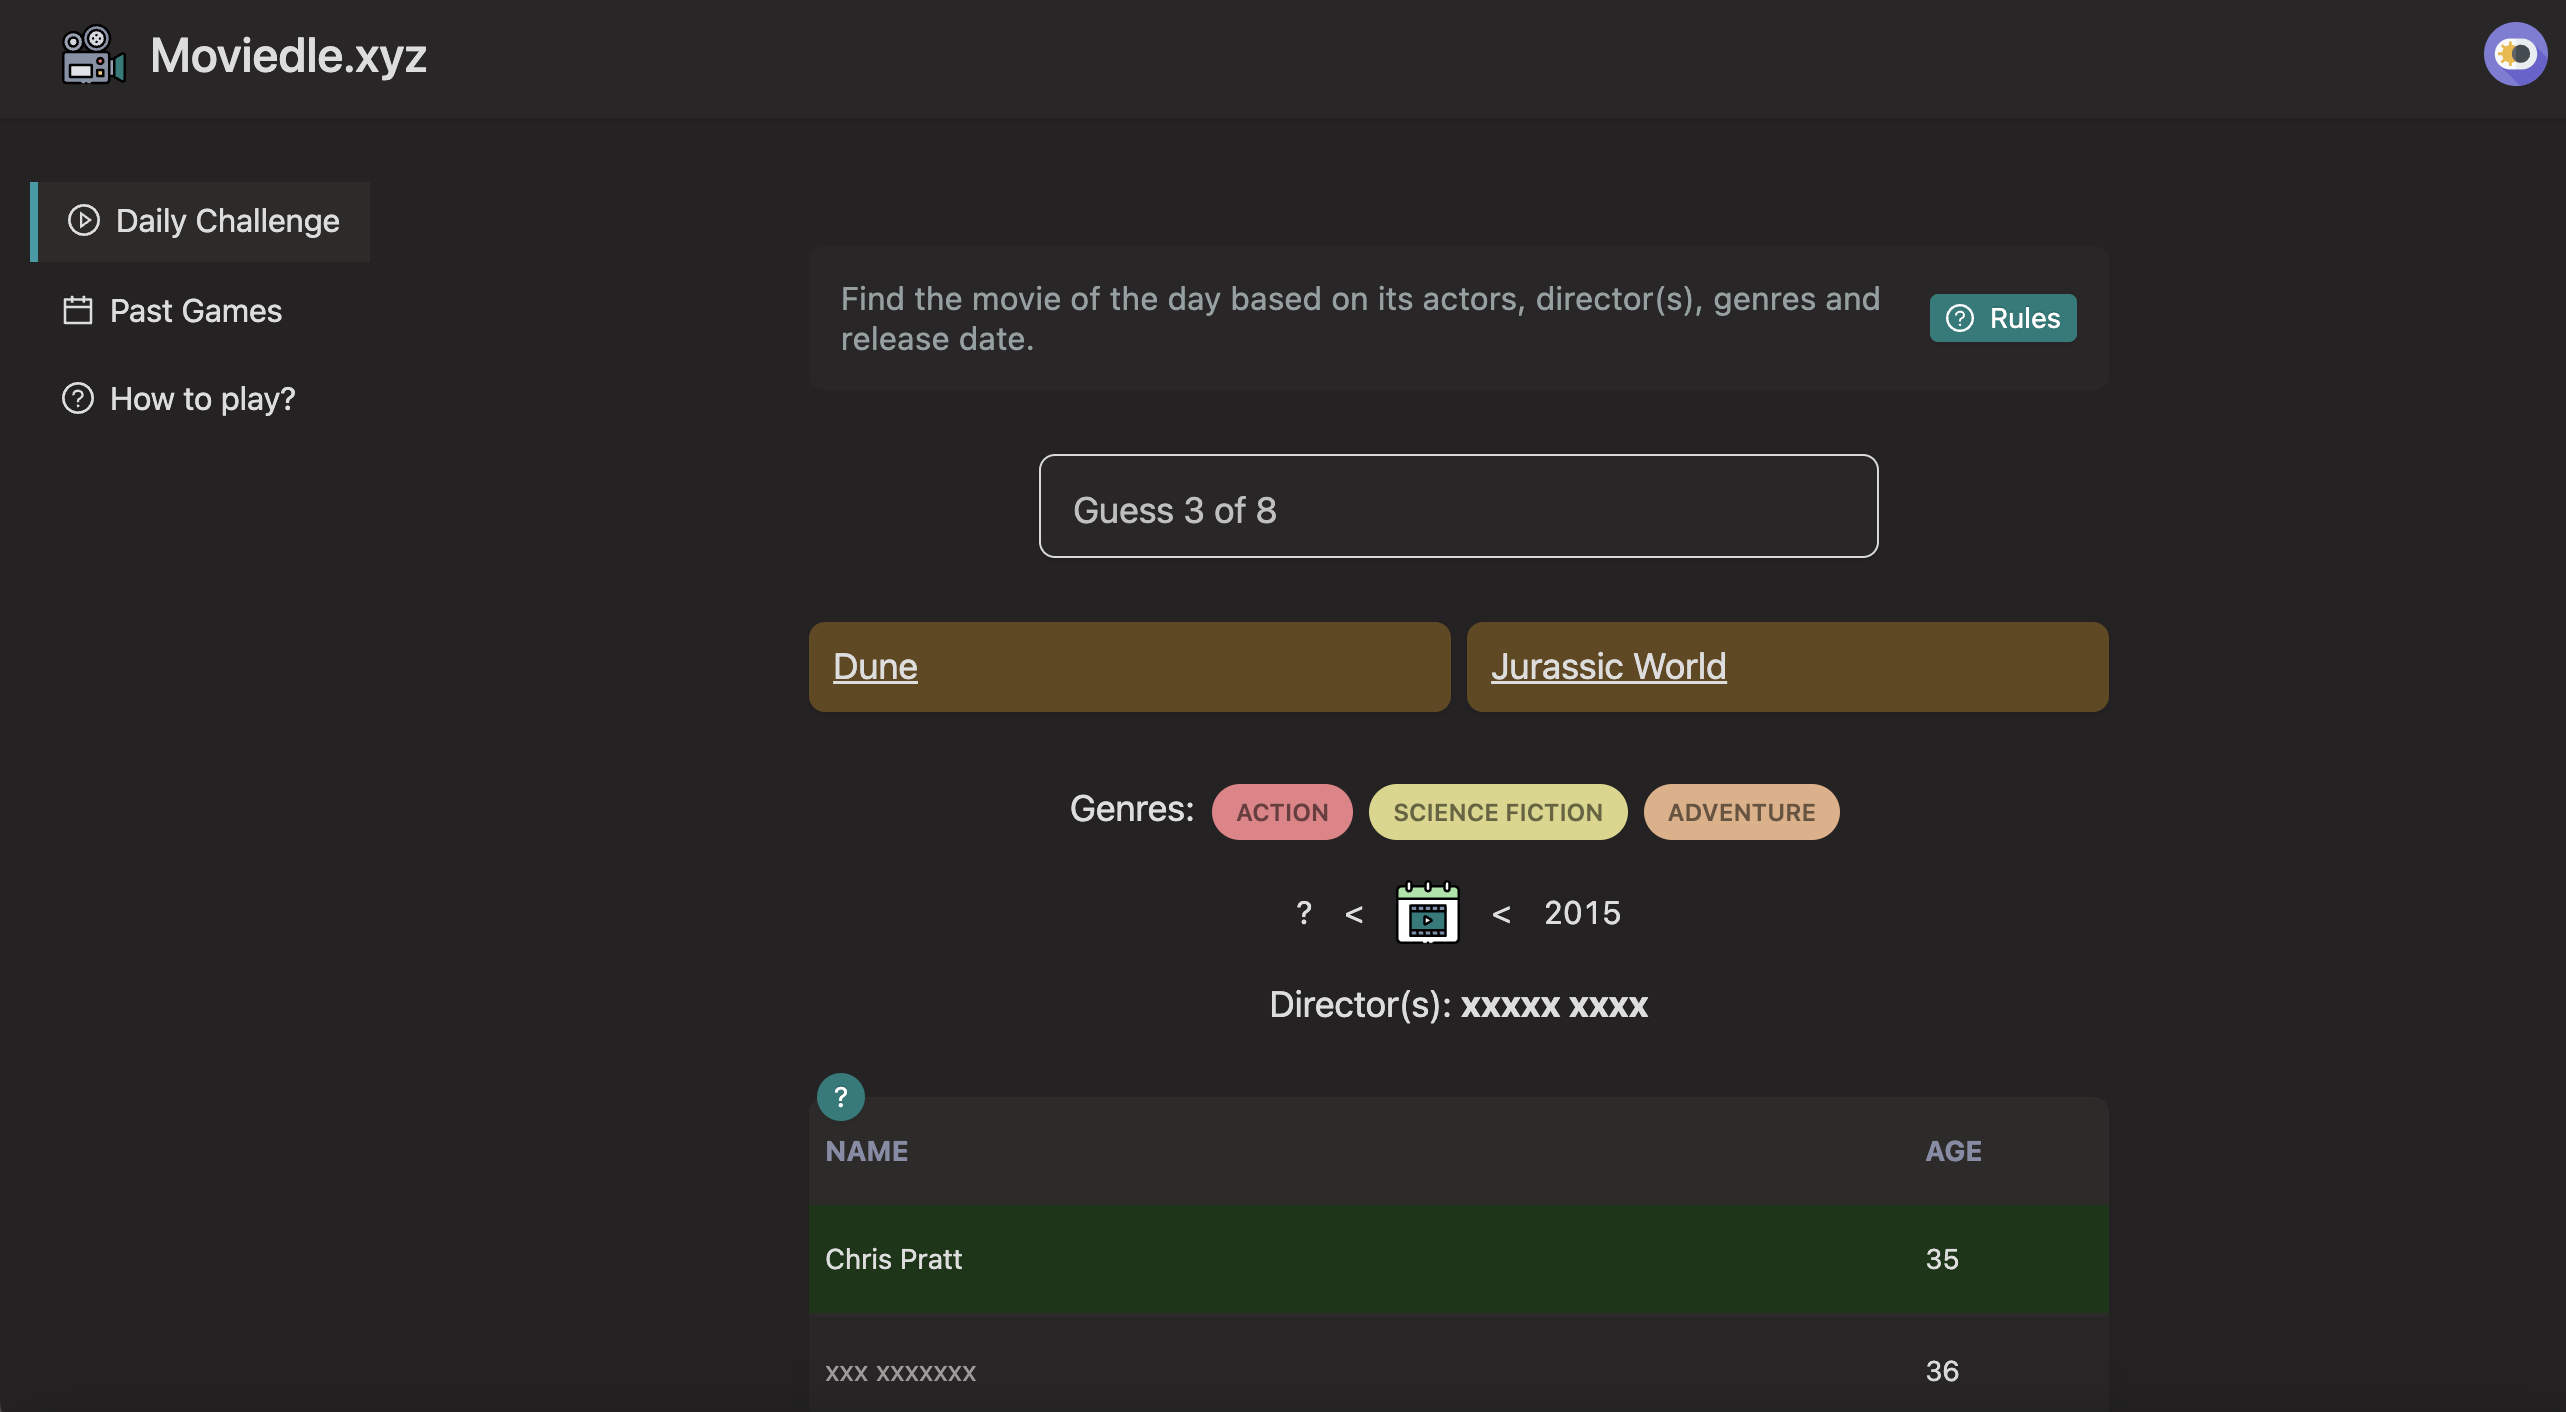Click the AGE column header
2566x1412 pixels.
(1953, 1151)
